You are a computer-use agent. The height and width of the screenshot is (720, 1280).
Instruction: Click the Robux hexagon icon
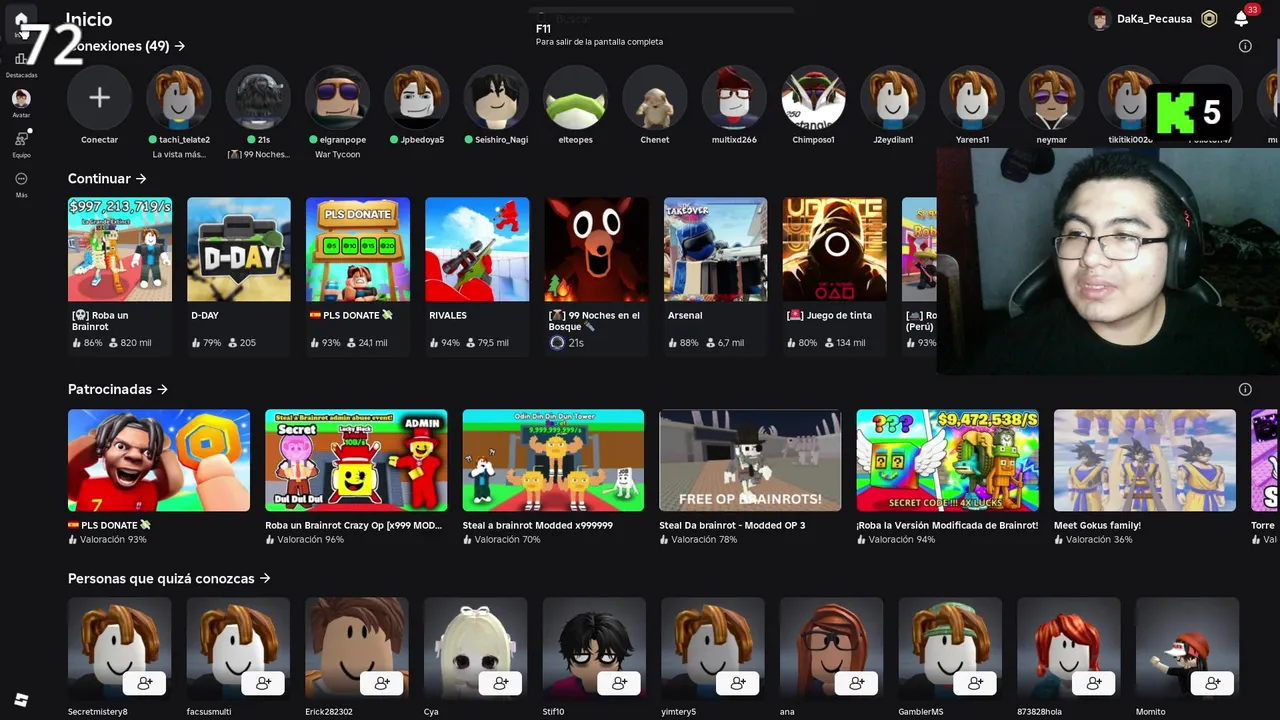[1209, 19]
